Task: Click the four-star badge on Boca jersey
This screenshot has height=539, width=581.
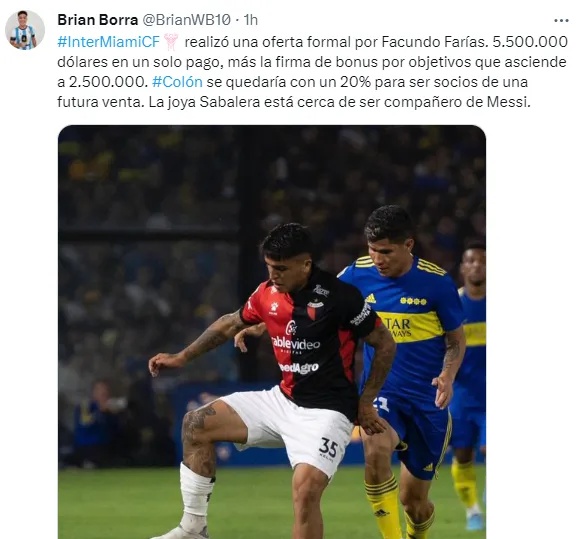Action: click(x=413, y=302)
